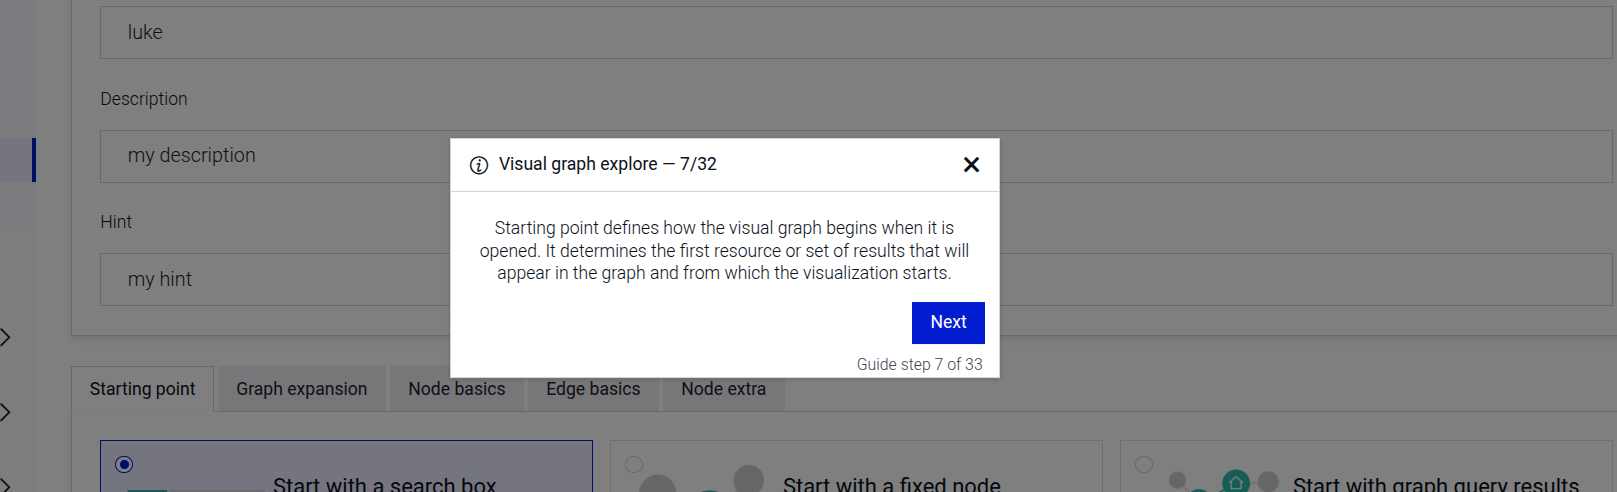Image resolution: width=1617 pixels, height=492 pixels.
Task: Expand the bottom sidebar chevron arrow
Action: [x=6, y=484]
